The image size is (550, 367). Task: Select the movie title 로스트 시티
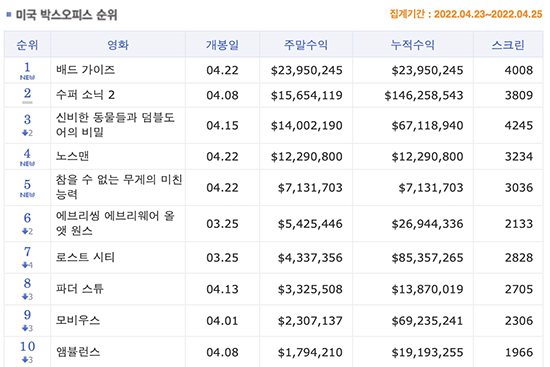click(86, 257)
